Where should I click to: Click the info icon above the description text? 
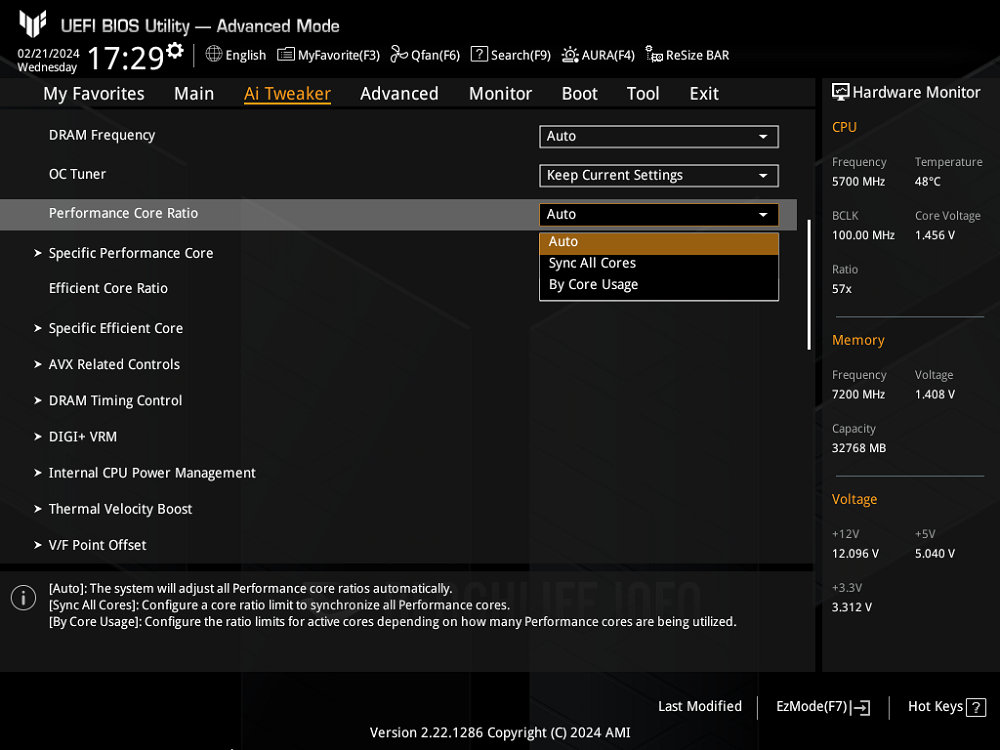point(23,597)
